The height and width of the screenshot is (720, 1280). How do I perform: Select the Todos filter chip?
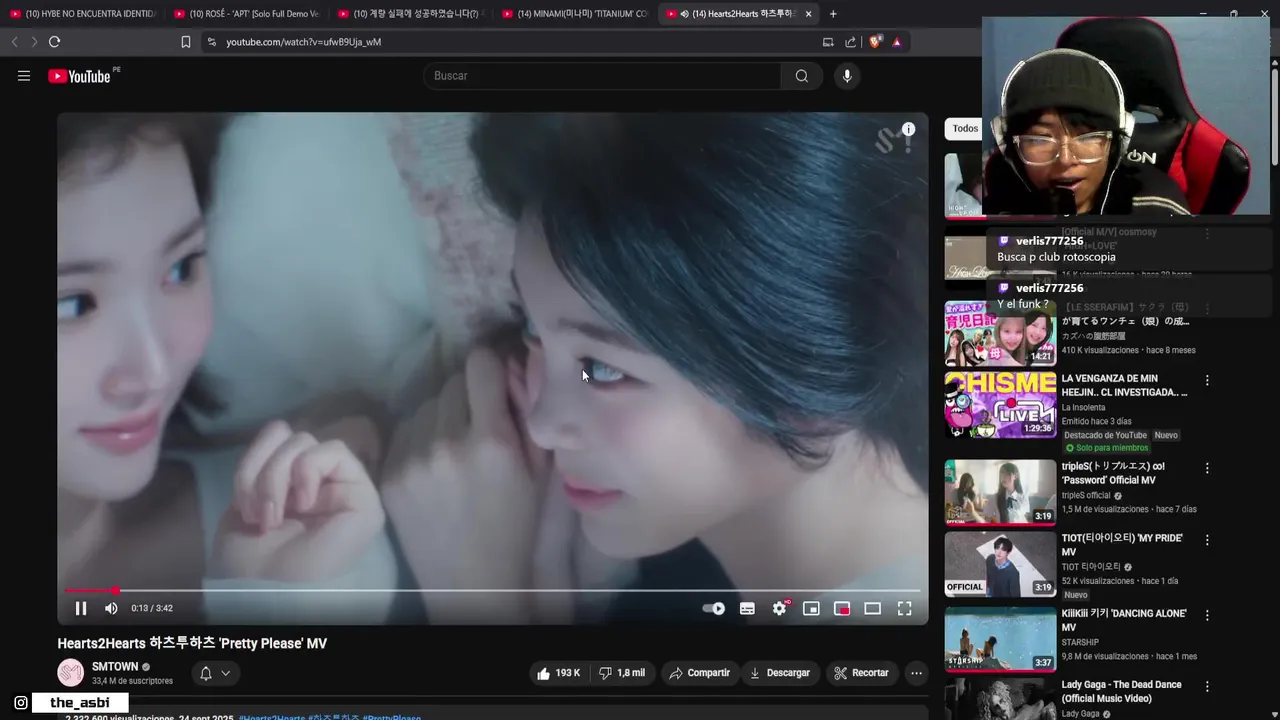coord(964,128)
